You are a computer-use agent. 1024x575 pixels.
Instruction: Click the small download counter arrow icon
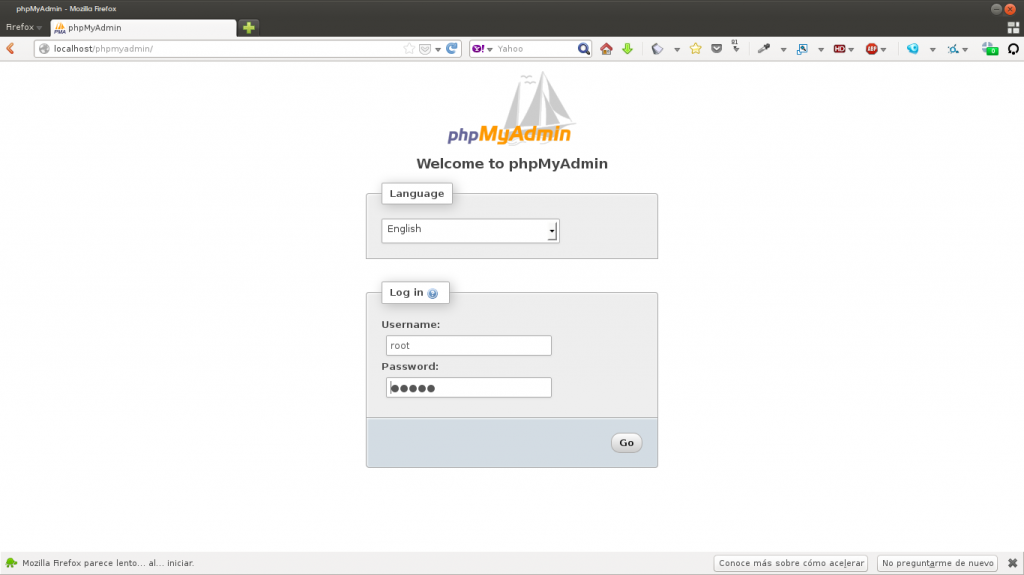[735, 46]
